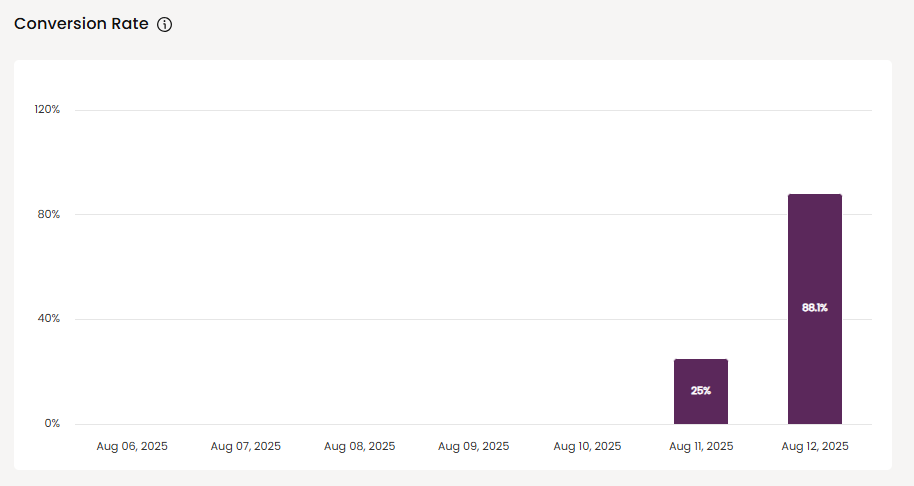Click the Aug 10, 2025 axis label
Screen dimensions: 914x486
587,446
